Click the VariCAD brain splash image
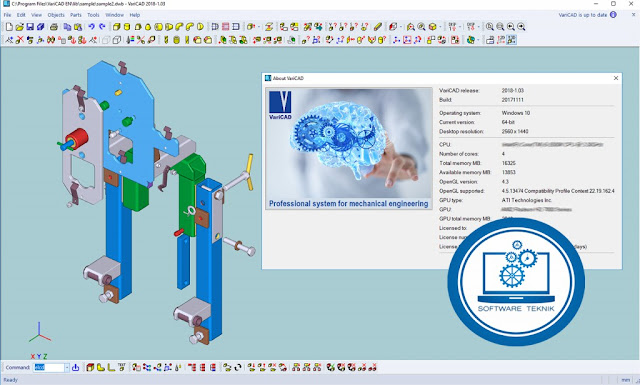Screen dimensions: 640x385 tap(349, 148)
